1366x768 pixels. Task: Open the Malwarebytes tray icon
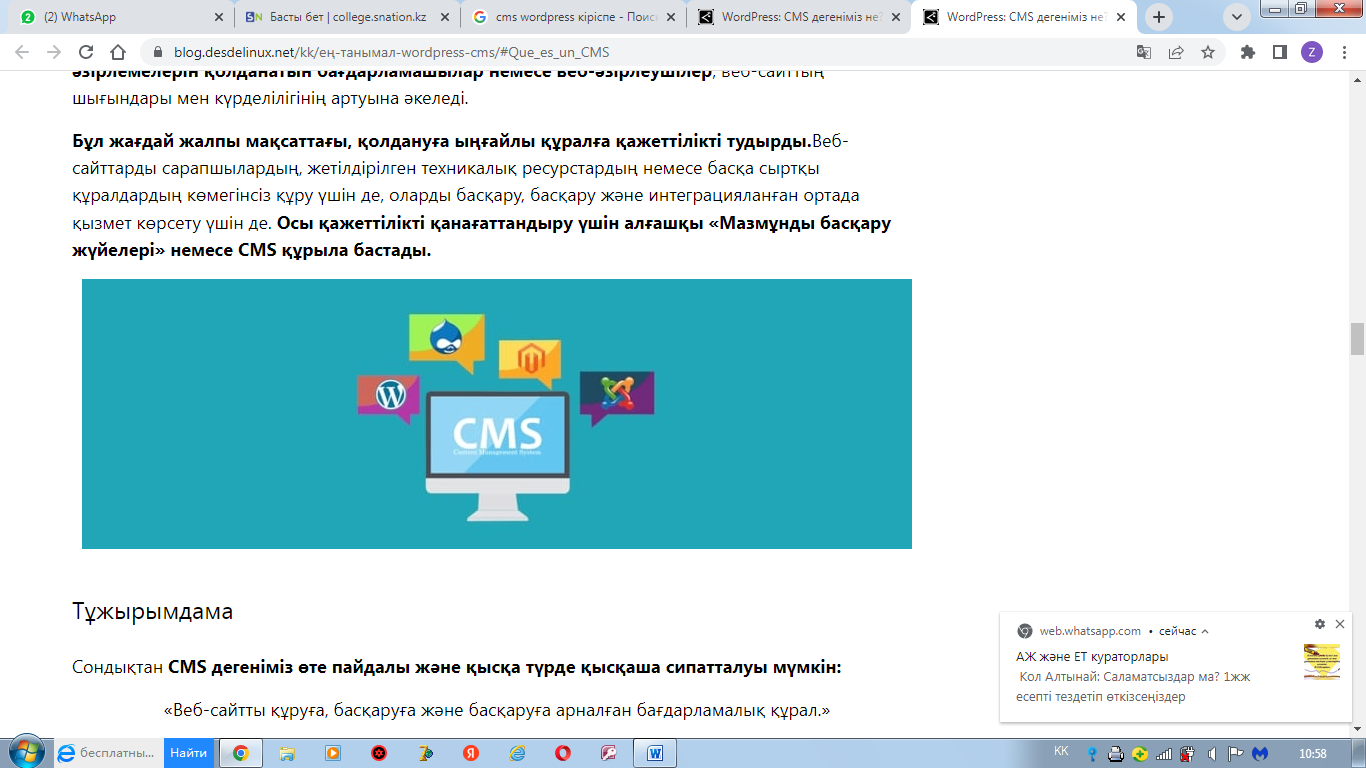tap(1260, 754)
